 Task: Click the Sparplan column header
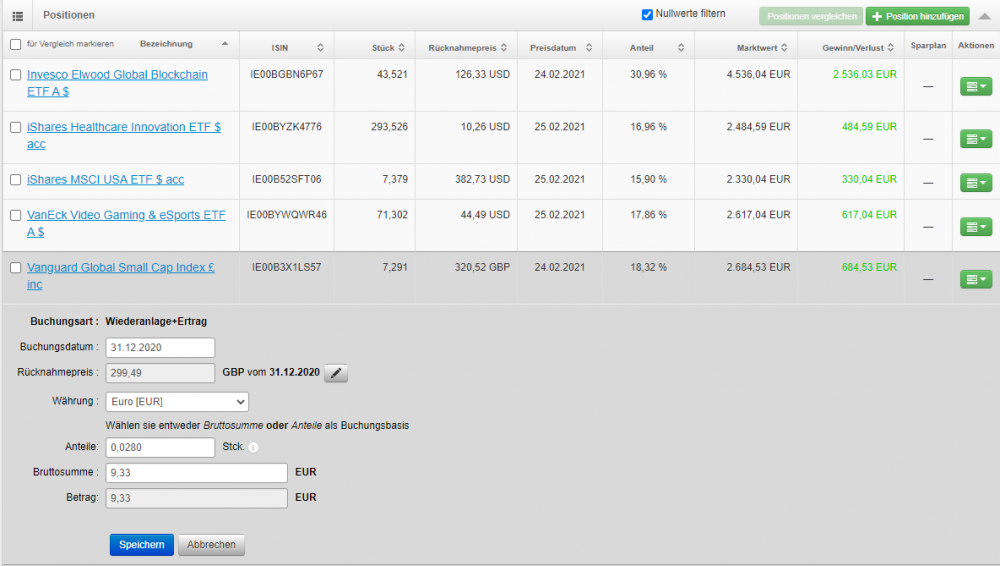coord(929,45)
